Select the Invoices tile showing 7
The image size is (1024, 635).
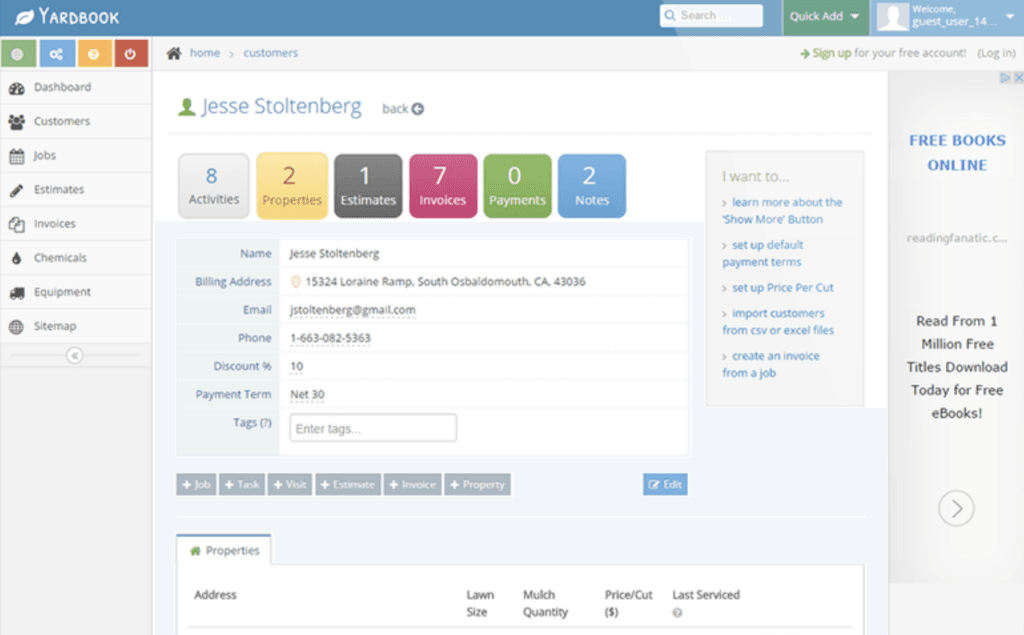(442, 186)
